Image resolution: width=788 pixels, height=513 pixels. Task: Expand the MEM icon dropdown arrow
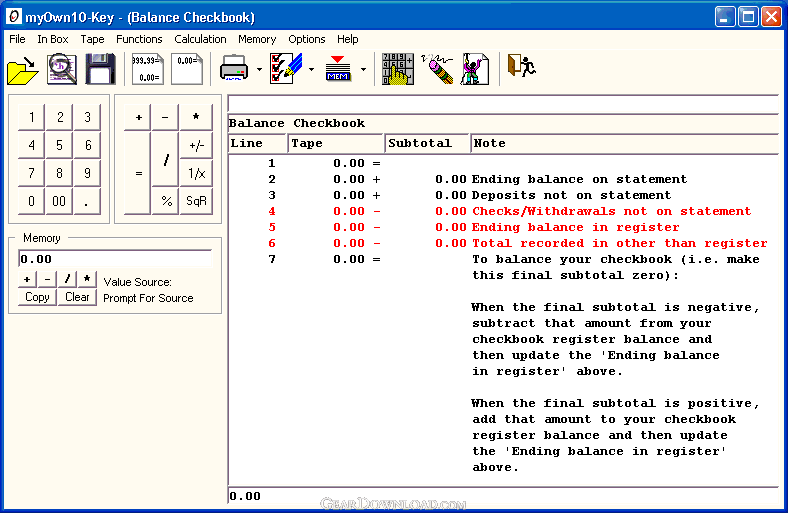363,69
